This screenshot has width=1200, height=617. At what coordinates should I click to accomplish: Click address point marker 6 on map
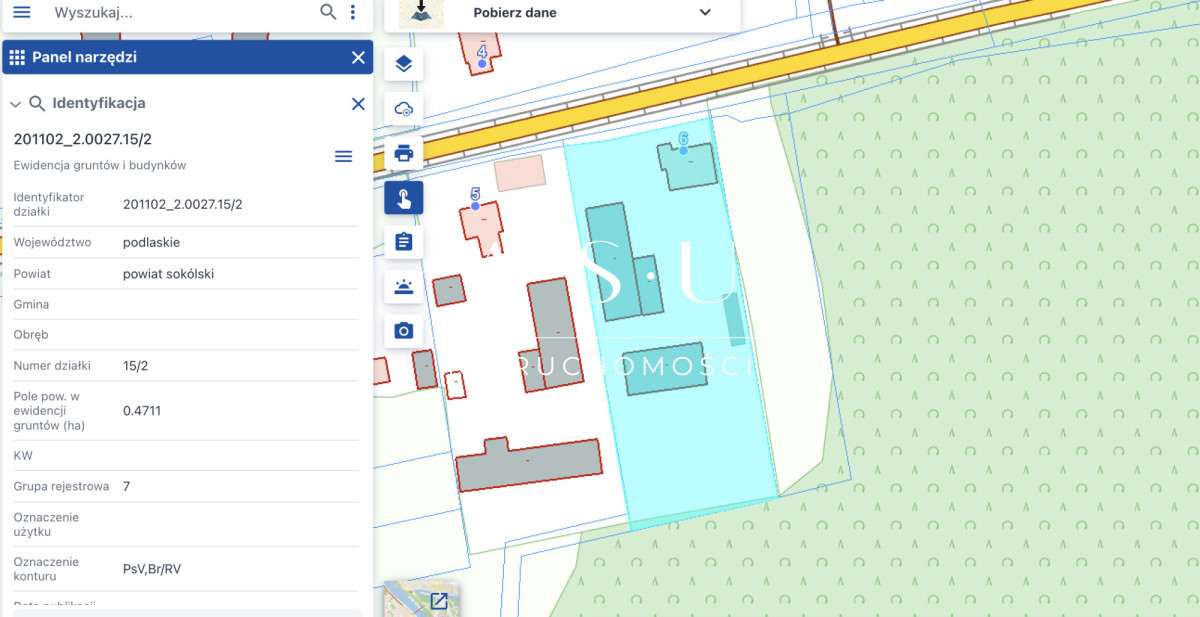pos(683,149)
